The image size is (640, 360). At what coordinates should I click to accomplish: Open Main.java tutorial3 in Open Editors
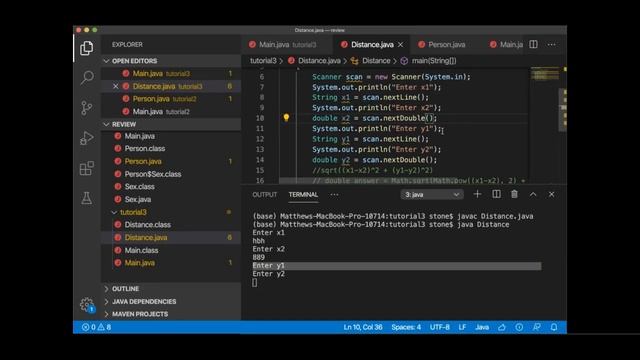pos(171,73)
